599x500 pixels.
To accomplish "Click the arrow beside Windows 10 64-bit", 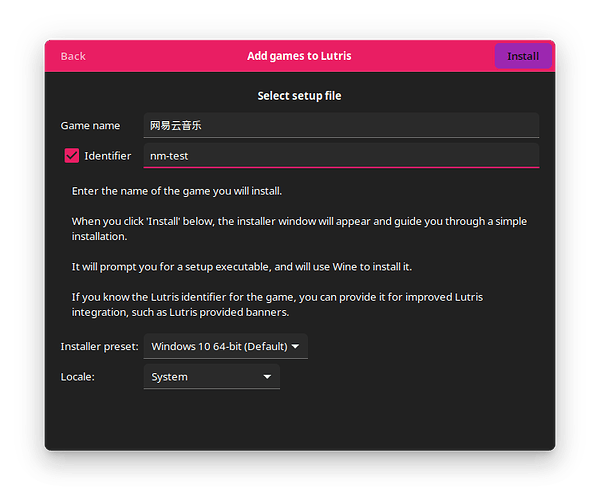I will [295, 346].
